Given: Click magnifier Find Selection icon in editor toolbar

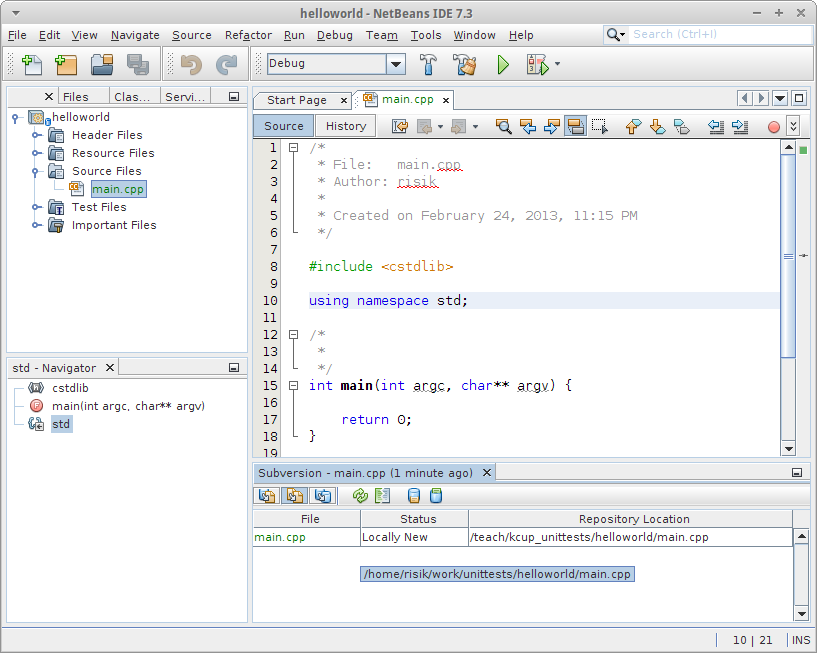Looking at the screenshot, I should 504,126.
